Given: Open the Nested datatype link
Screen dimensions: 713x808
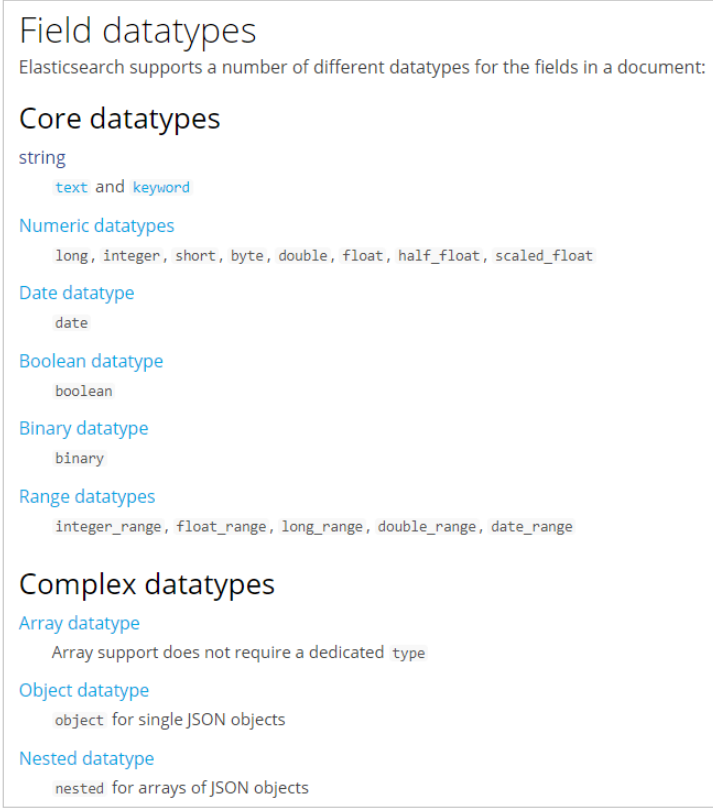Looking at the screenshot, I should [86, 758].
